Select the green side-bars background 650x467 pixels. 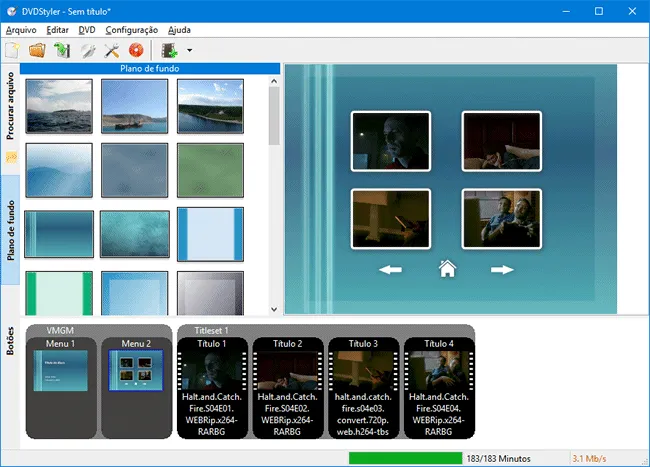(x=59, y=293)
